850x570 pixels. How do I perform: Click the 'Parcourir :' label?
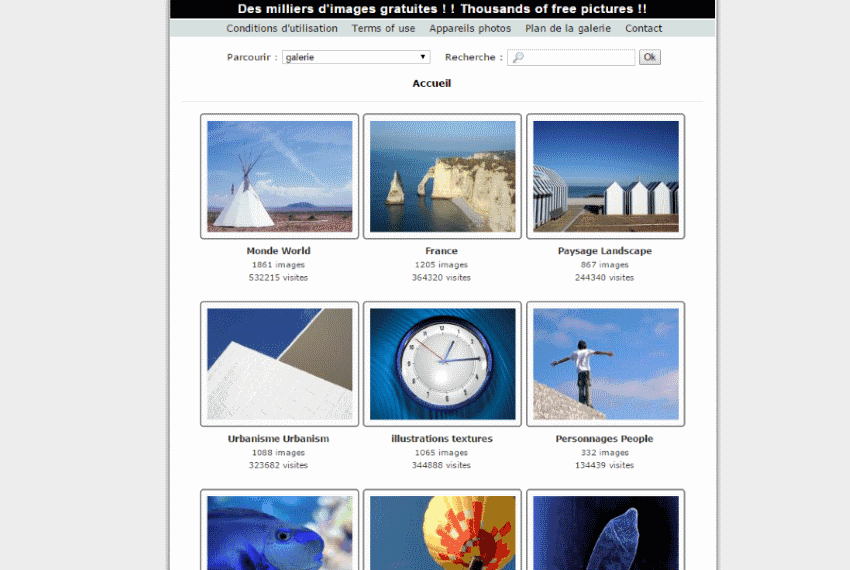pyautogui.click(x=252, y=57)
